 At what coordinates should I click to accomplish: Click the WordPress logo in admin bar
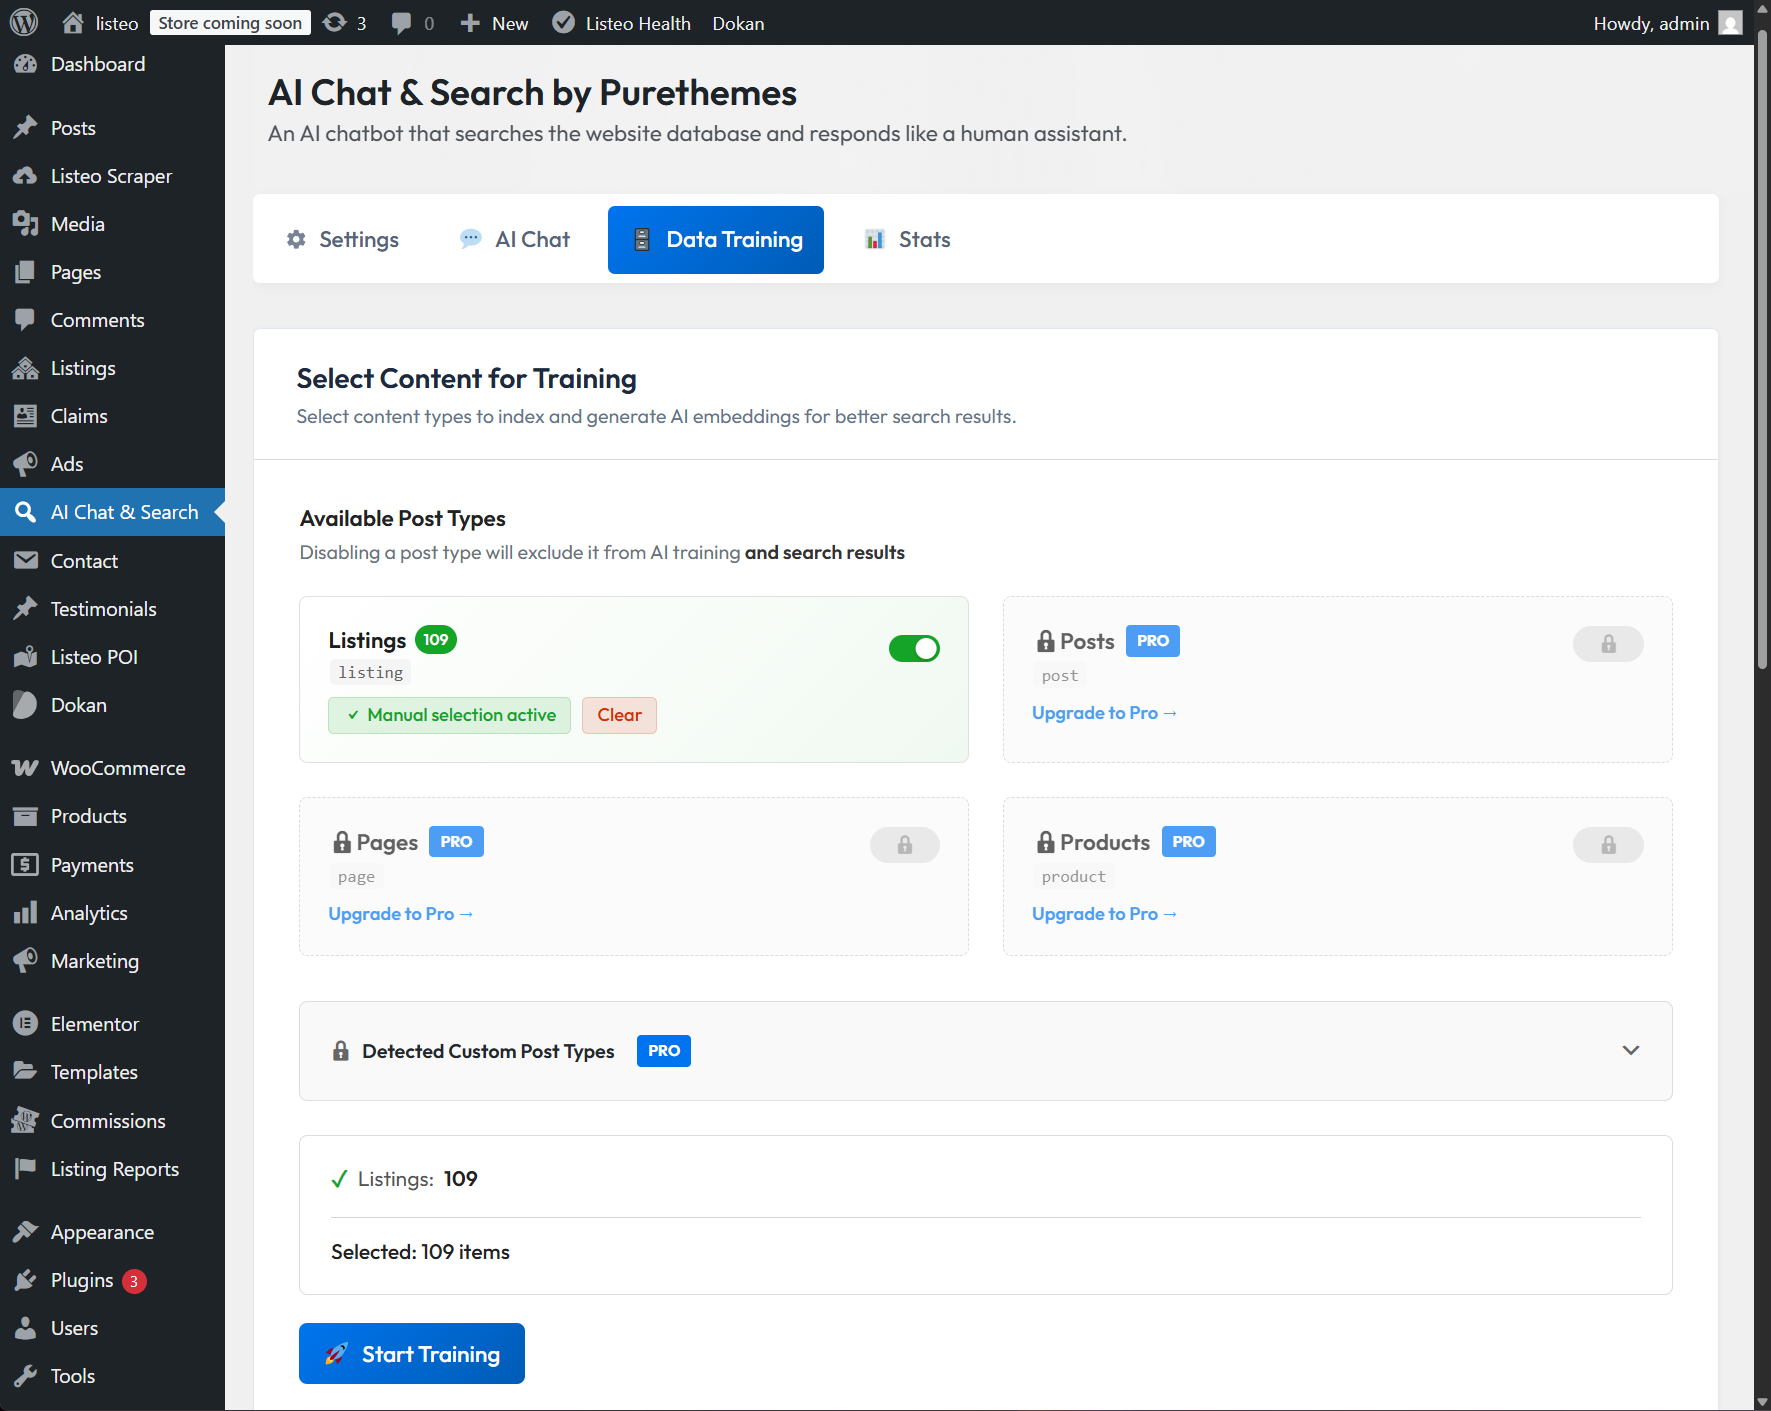(24, 22)
